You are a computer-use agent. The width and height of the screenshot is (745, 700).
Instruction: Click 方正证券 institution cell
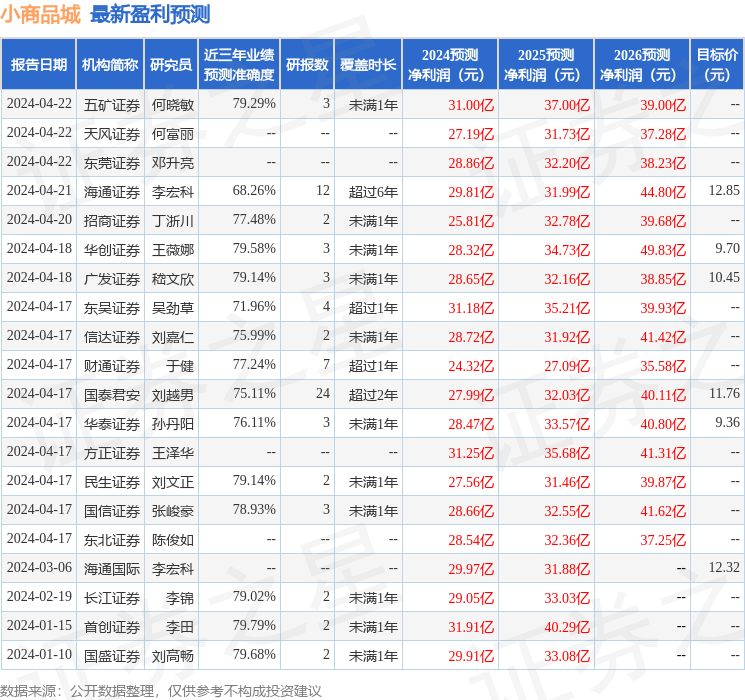pos(112,453)
